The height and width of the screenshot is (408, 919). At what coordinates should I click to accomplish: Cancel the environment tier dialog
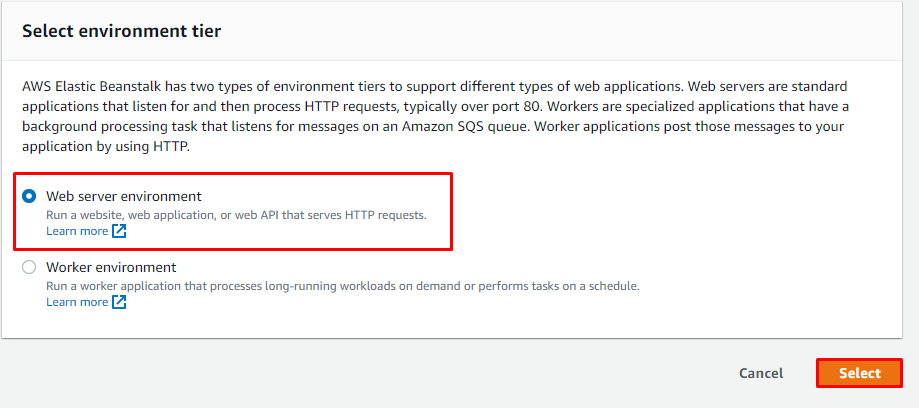pos(761,373)
